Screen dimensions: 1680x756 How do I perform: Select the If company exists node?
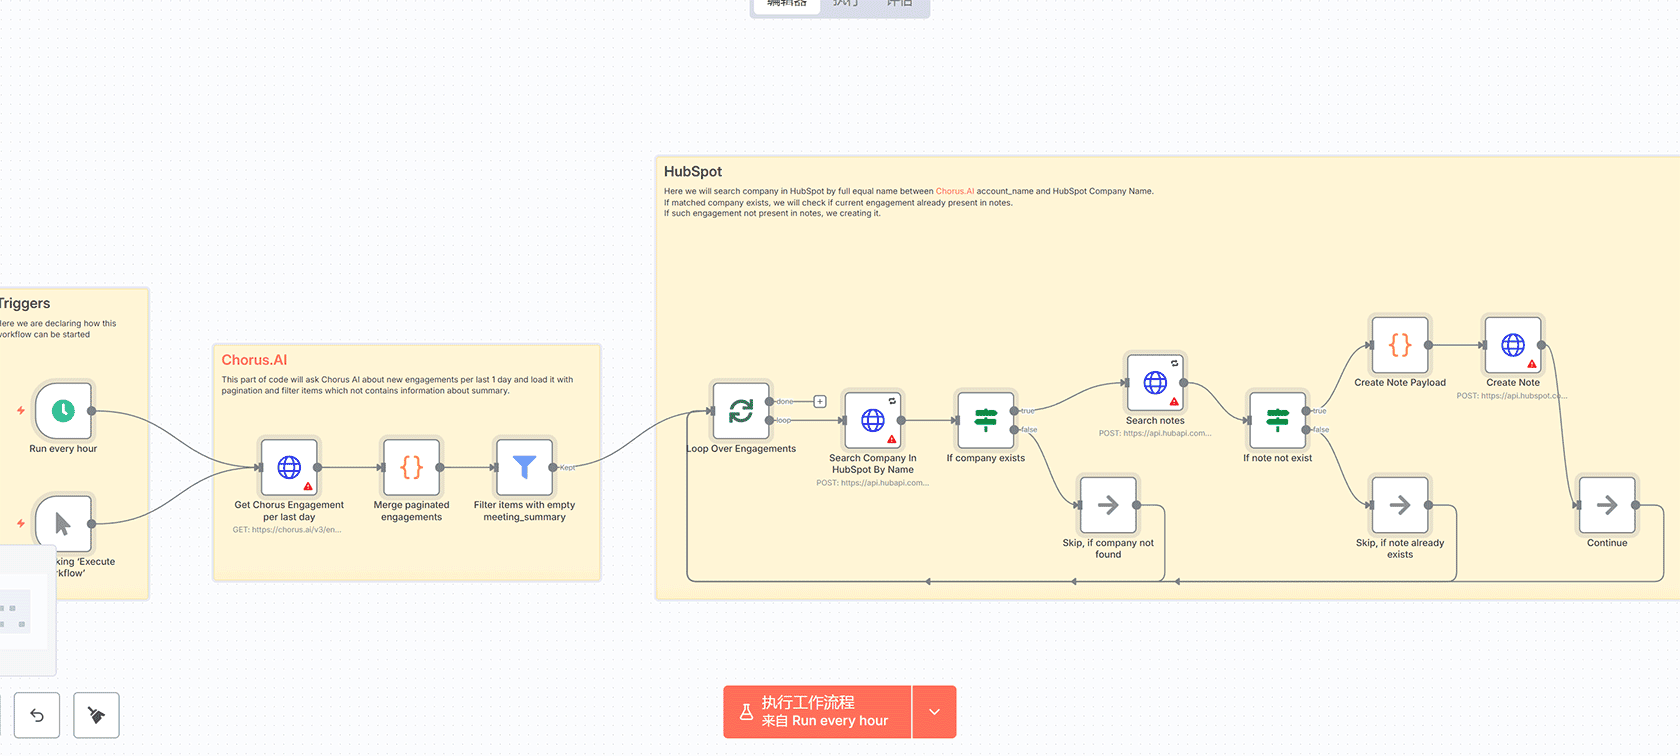coord(986,420)
